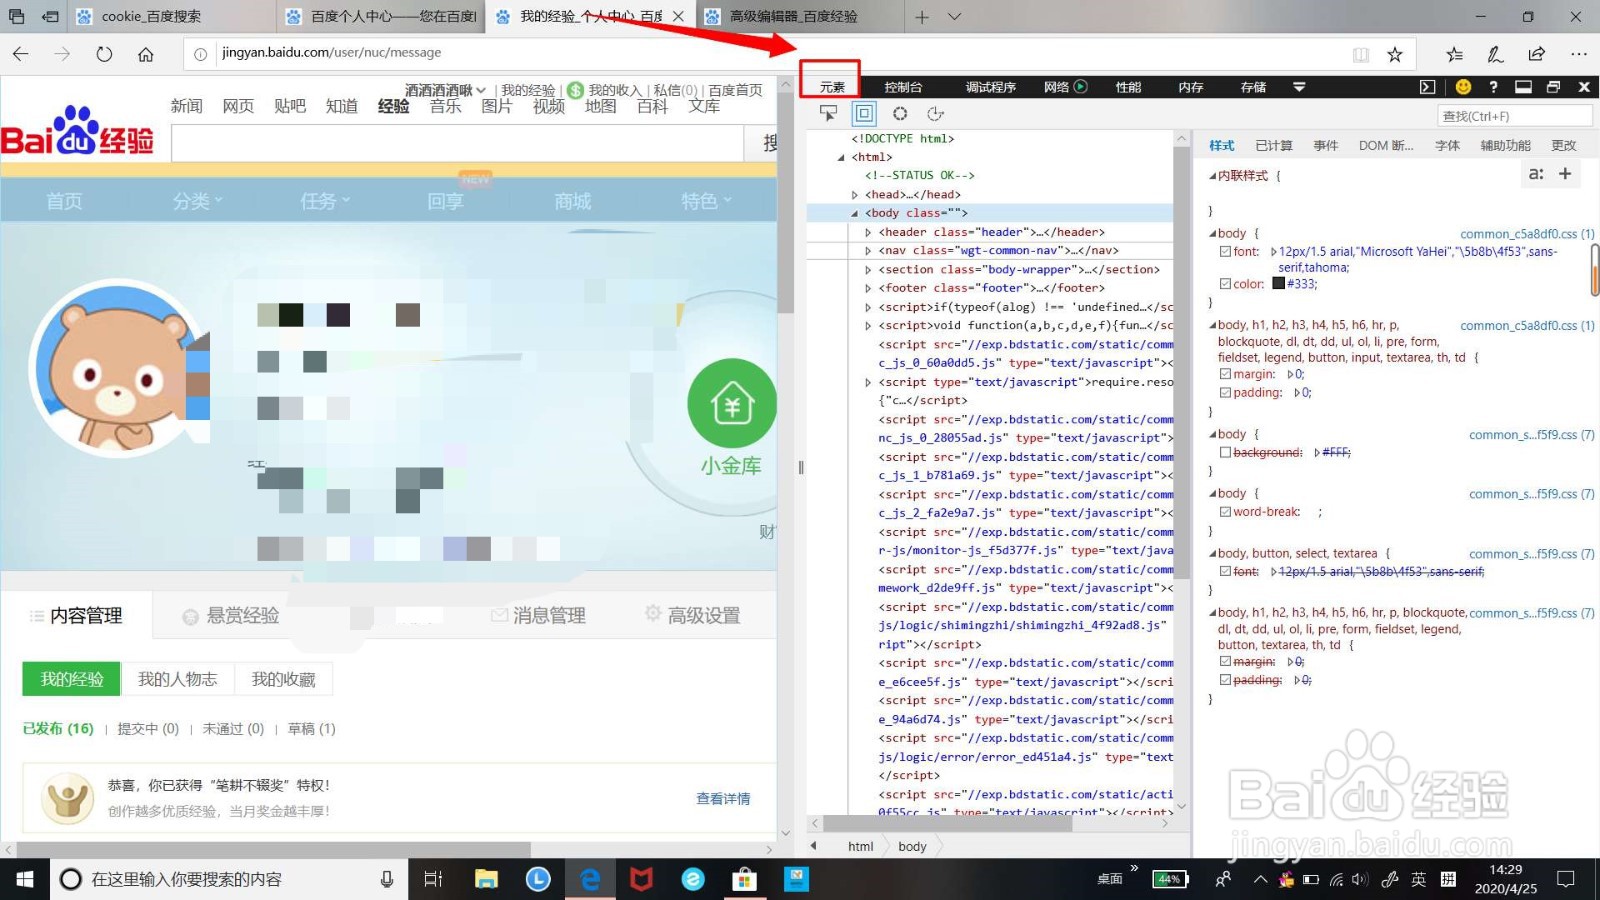1600x900 pixels.
Task: Click the 小金库 green house icon
Action: coord(732,404)
